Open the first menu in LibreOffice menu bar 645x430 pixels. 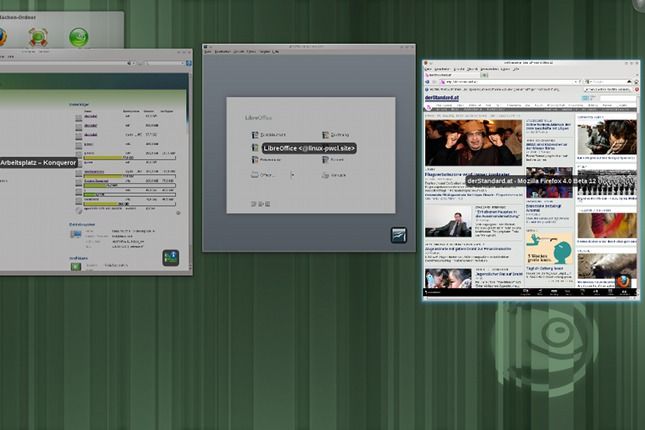(x=208, y=52)
